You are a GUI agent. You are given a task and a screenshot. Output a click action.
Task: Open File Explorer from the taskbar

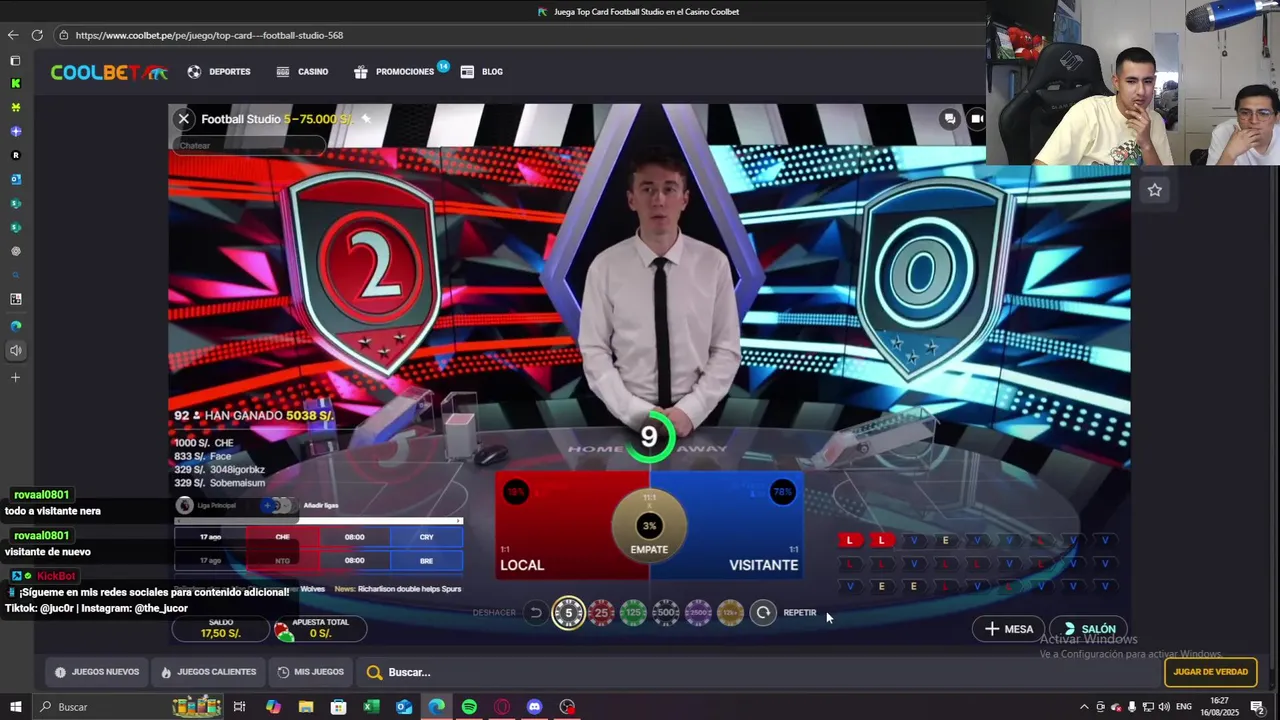[x=306, y=707]
